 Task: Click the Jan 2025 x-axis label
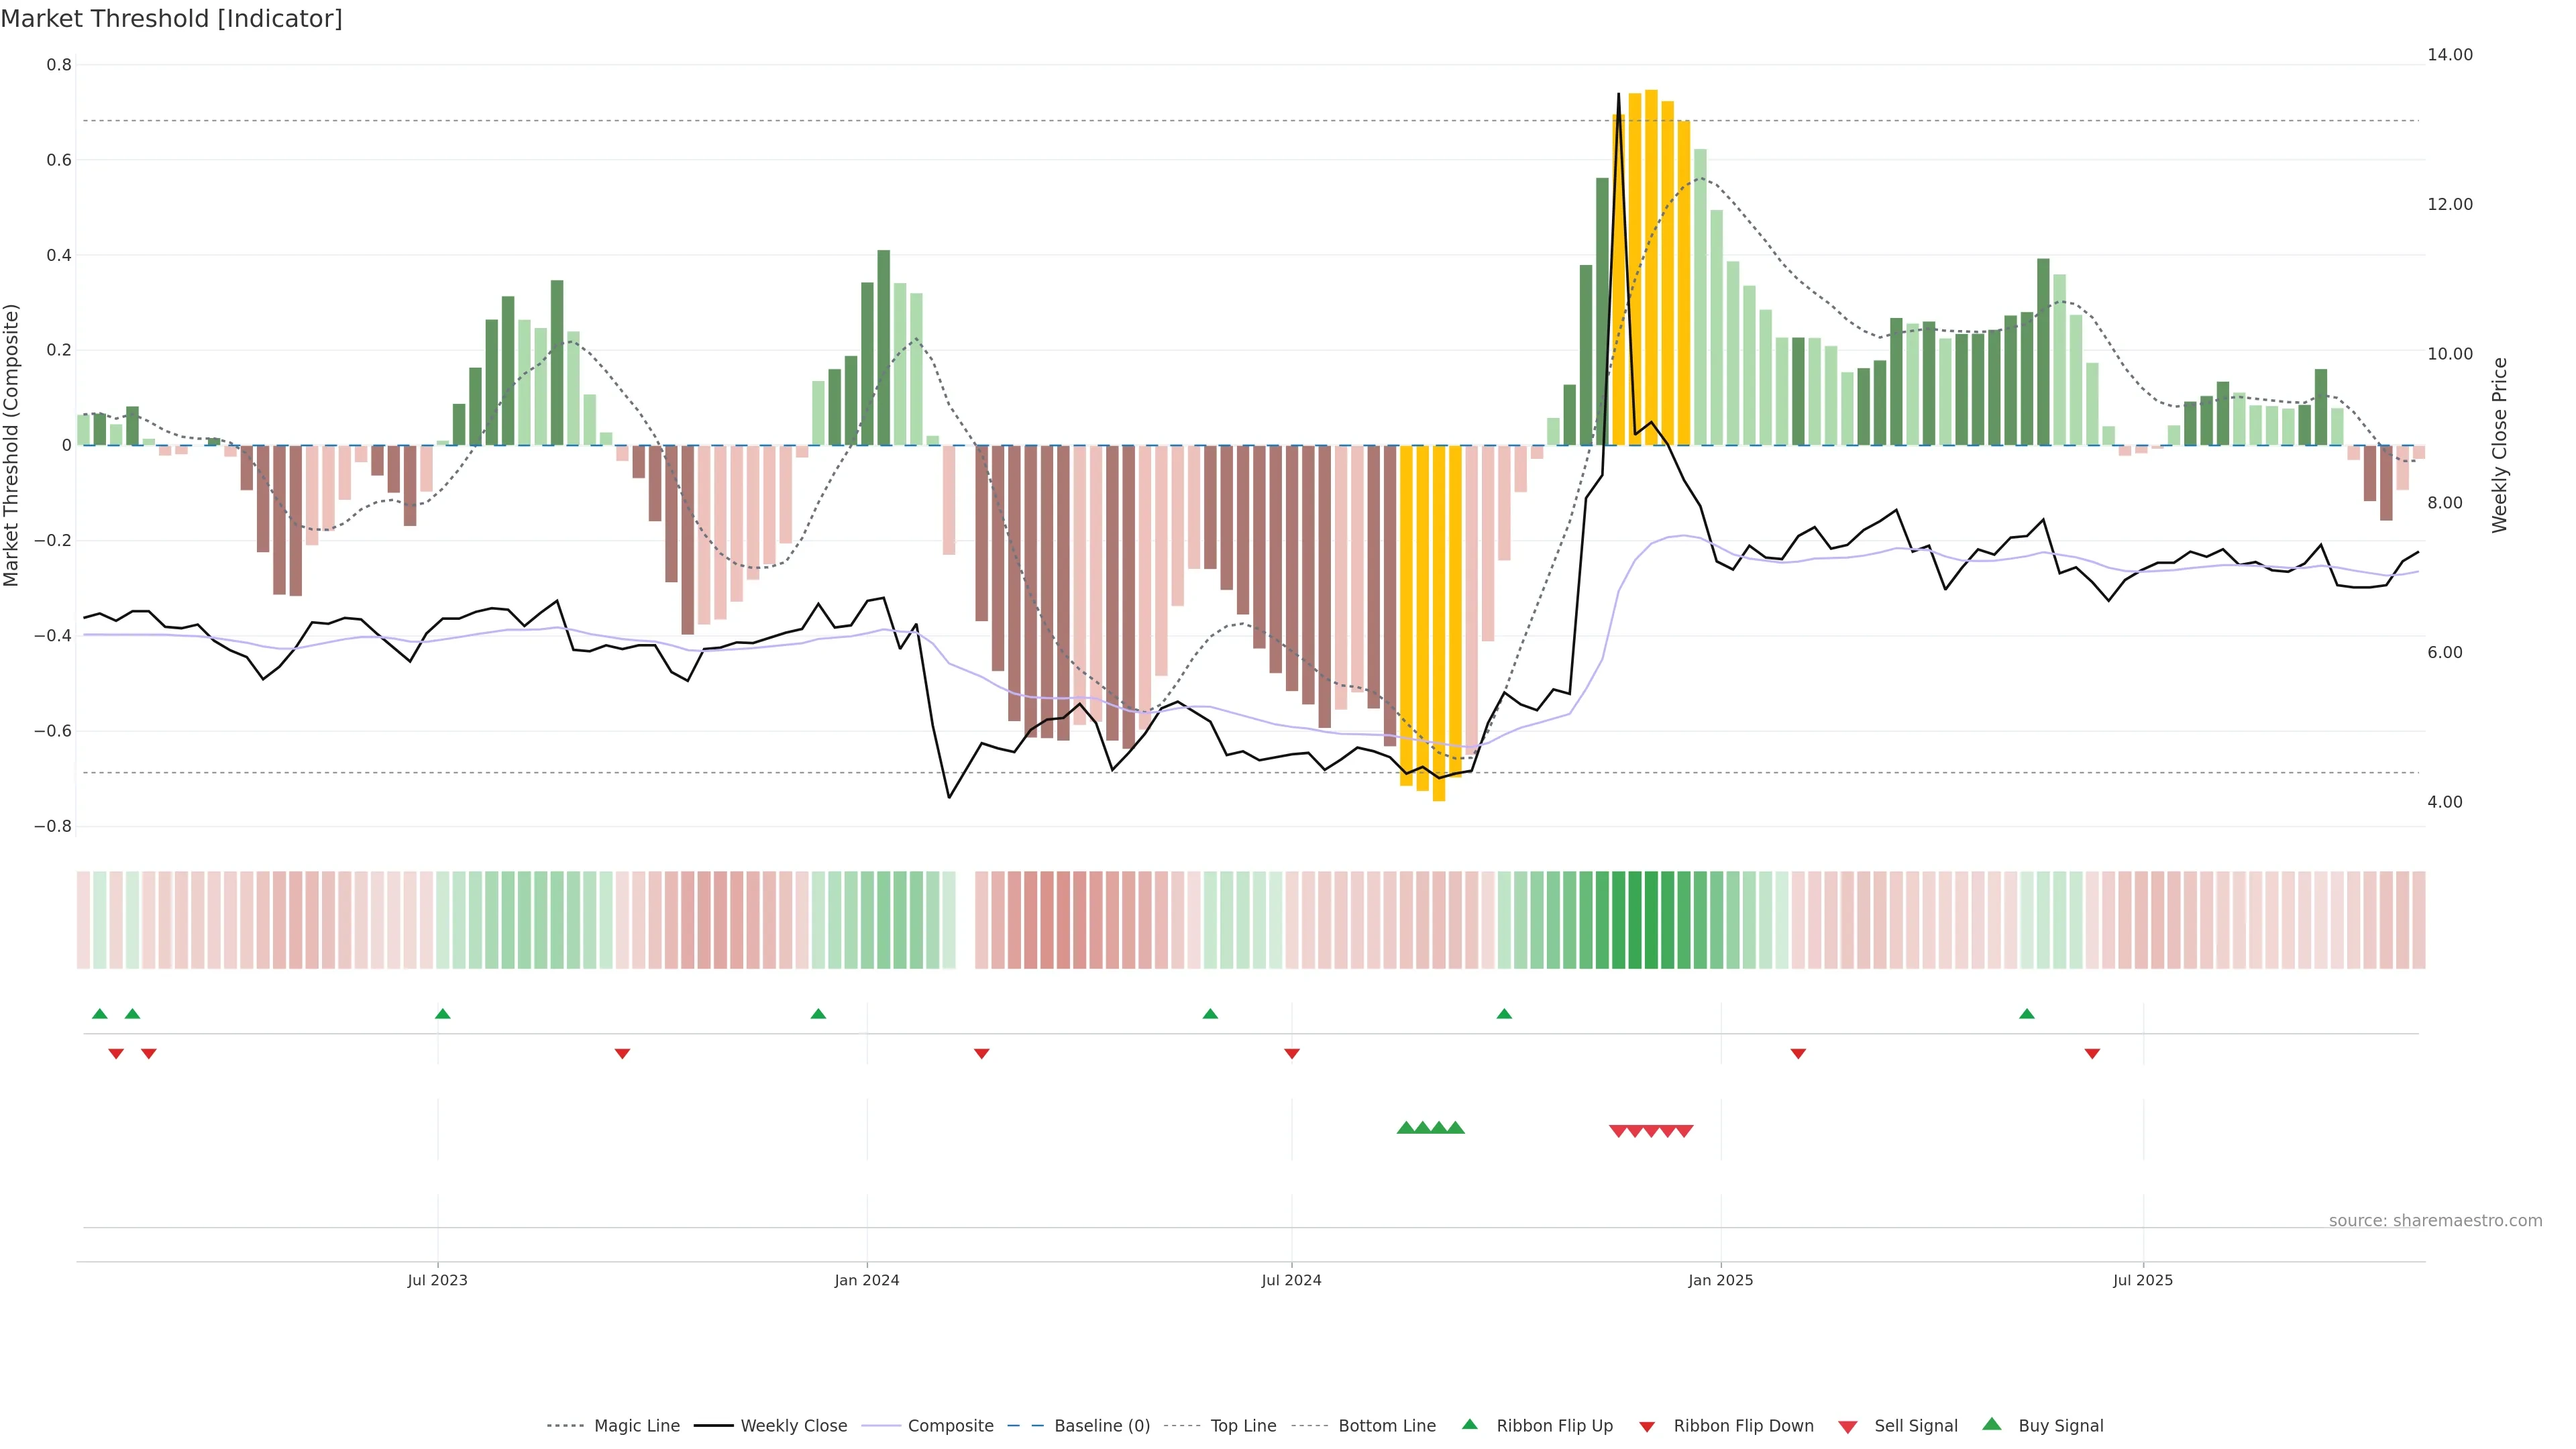[1720, 1280]
